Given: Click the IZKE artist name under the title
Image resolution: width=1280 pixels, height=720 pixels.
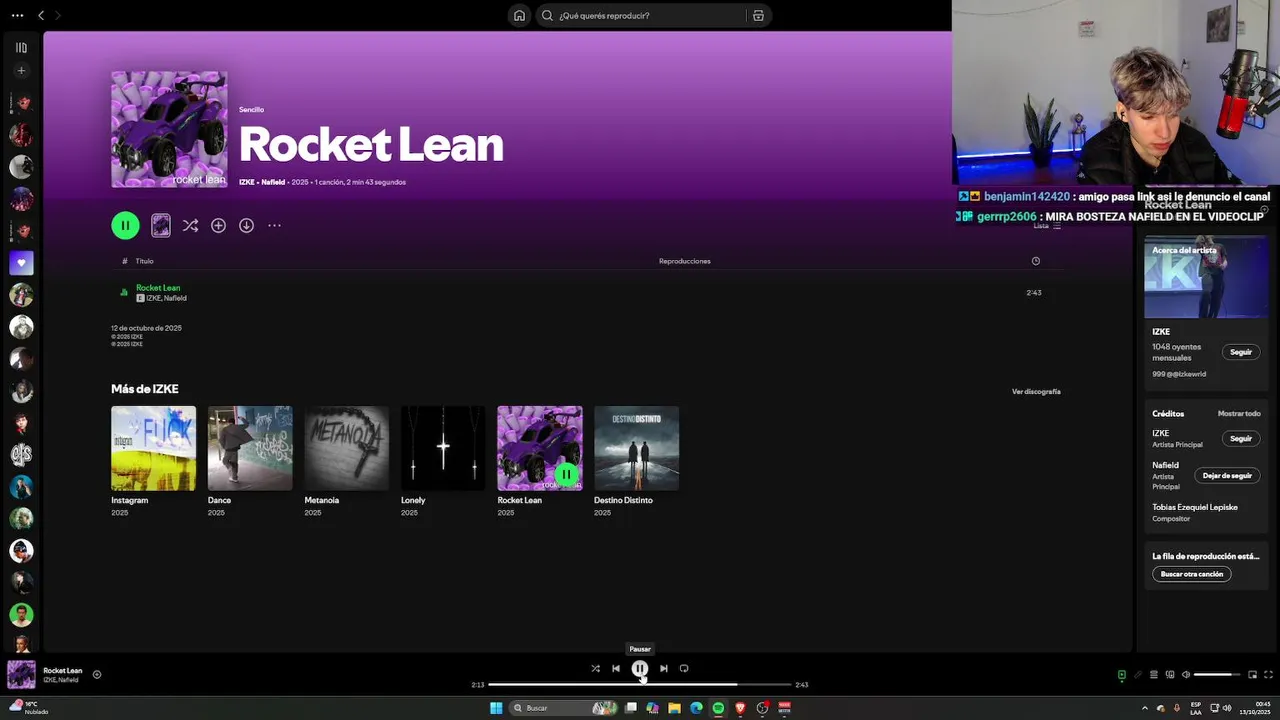Looking at the screenshot, I should click(246, 182).
